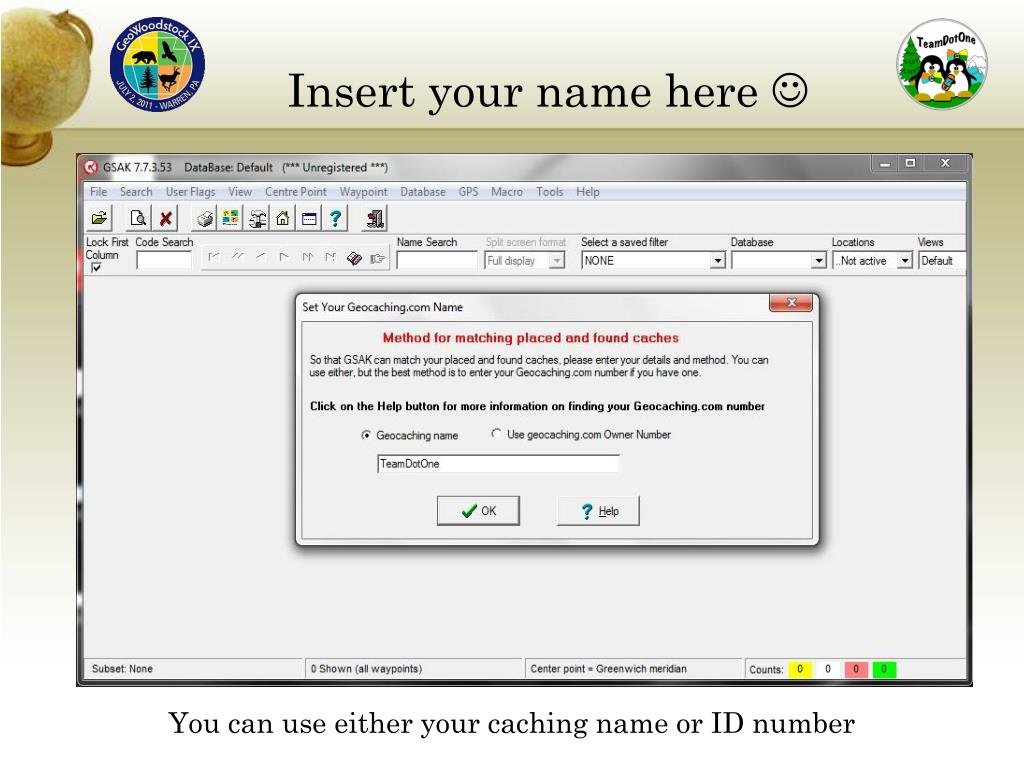Open the Views dropdown showing Default
Viewport: 1024px width, 768px height.
(x=941, y=261)
